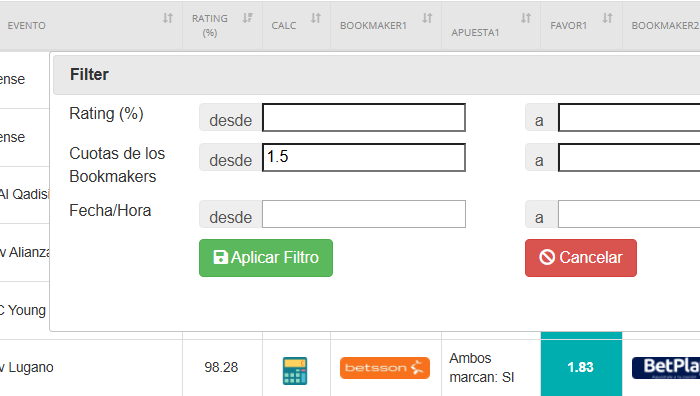The height and width of the screenshot is (396, 700).
Task: Click Aplicar Filtro button
Action: (266, 258)
